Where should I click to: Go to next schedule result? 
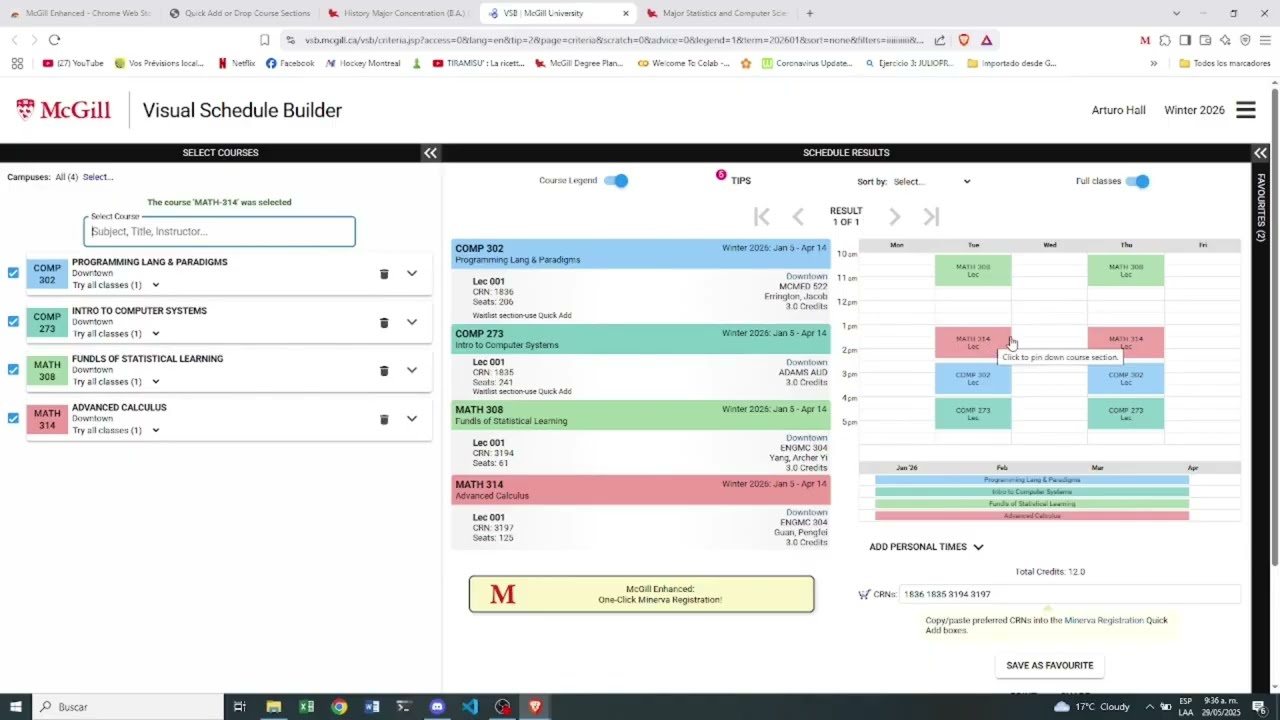(x=895, y=217)
